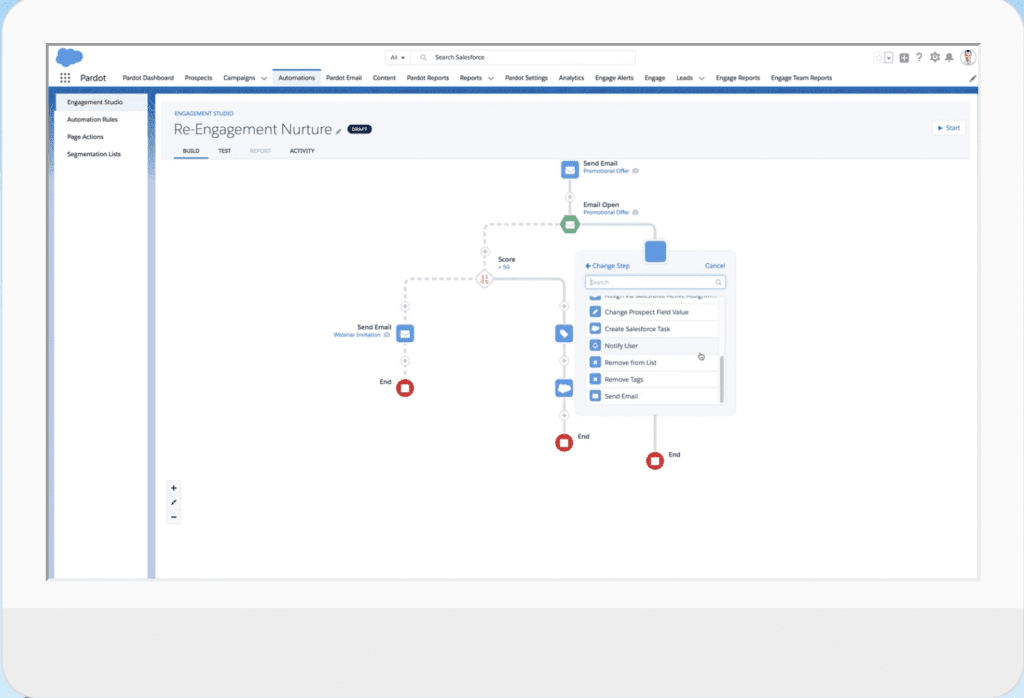This screenshot has width=1024, height=698.
Task: Focus the Search Salesforce box
Action: 524,57
